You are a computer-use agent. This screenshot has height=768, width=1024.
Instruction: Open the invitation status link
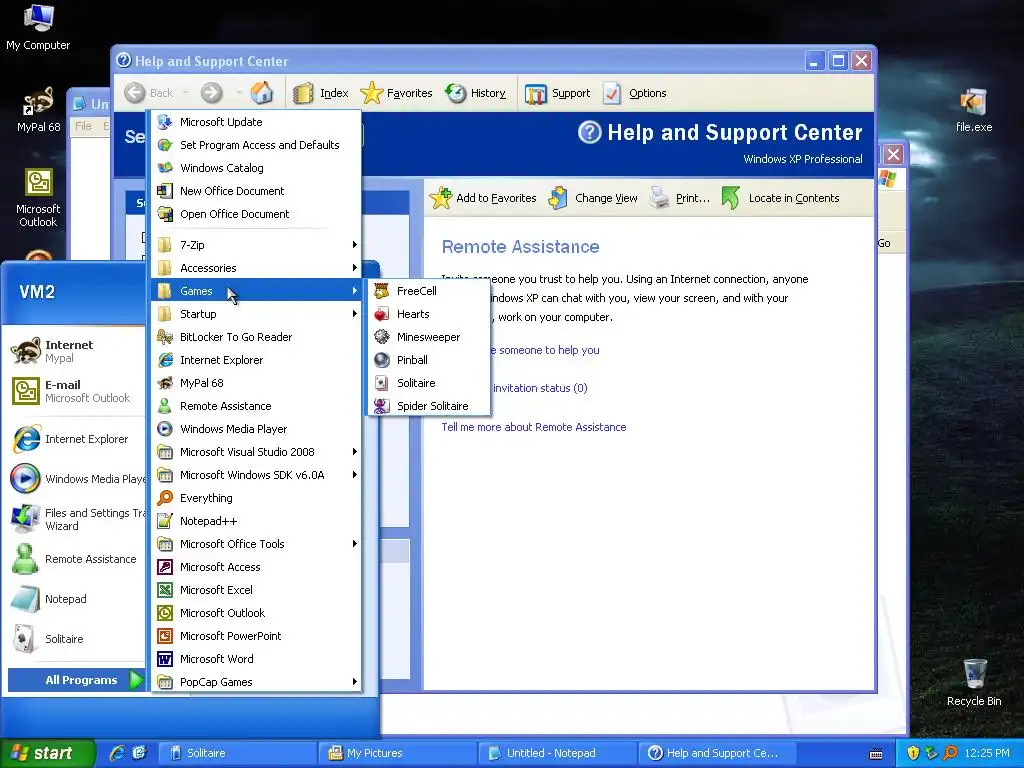540,388
